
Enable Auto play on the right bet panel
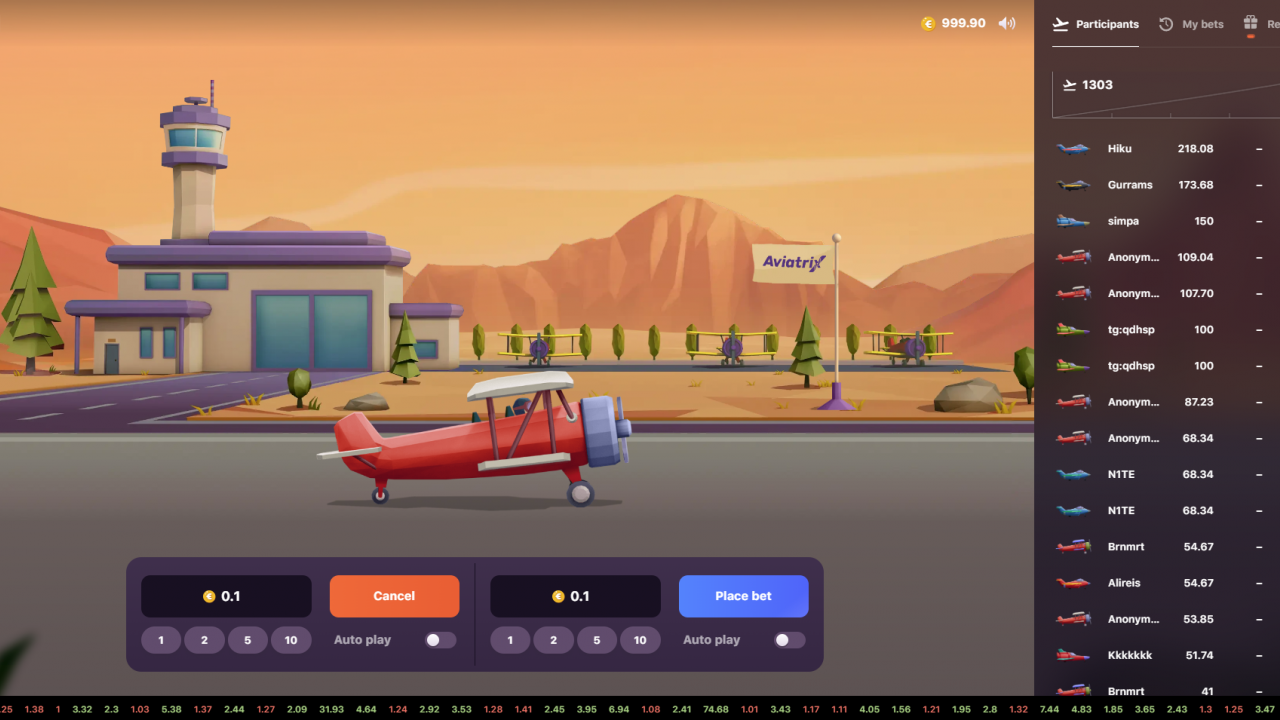[x=789, y=640]
